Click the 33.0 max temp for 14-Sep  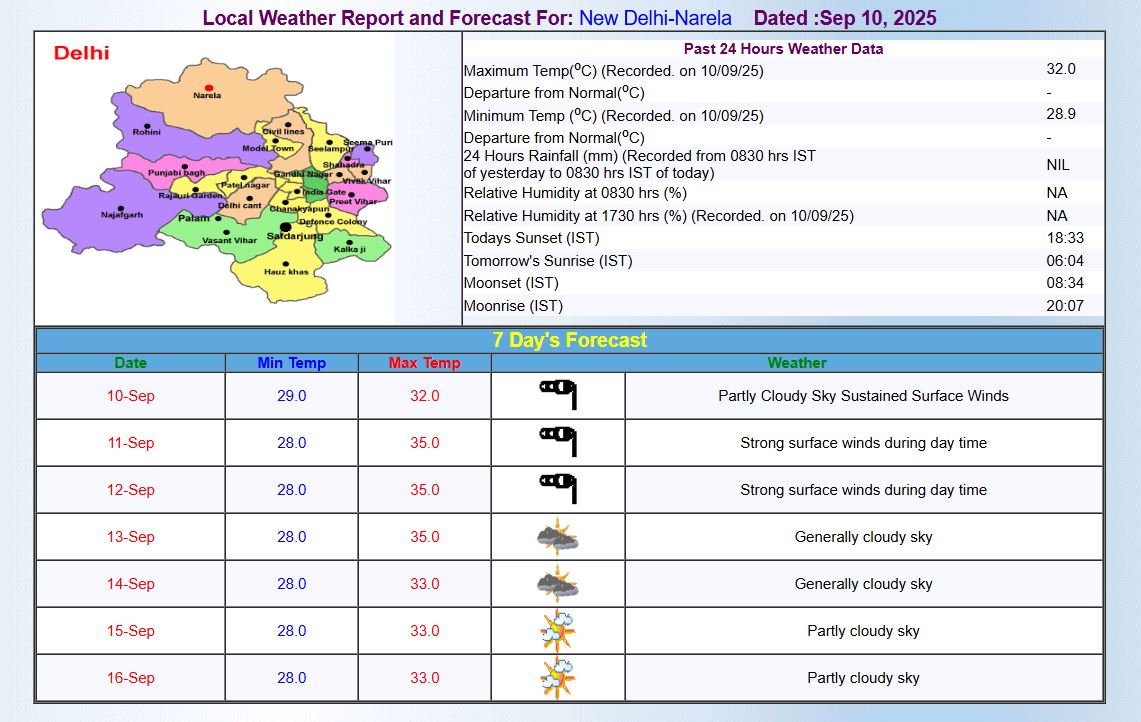pyautogui.click(x=424, y=584)
